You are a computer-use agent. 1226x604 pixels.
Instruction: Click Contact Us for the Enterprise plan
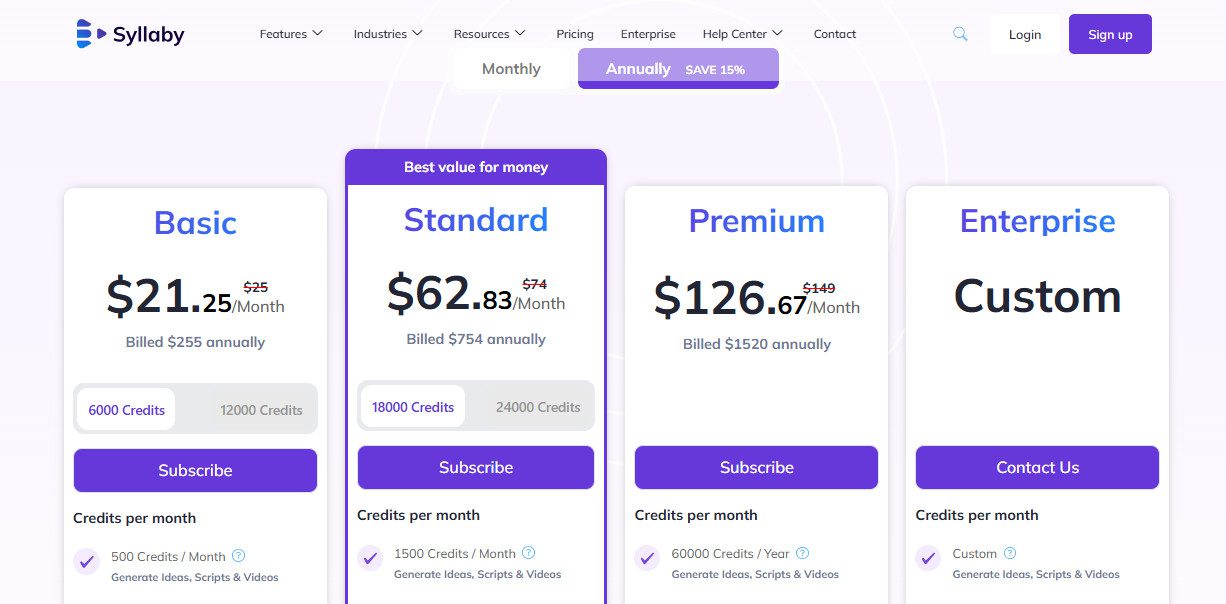pos(1037,467)
